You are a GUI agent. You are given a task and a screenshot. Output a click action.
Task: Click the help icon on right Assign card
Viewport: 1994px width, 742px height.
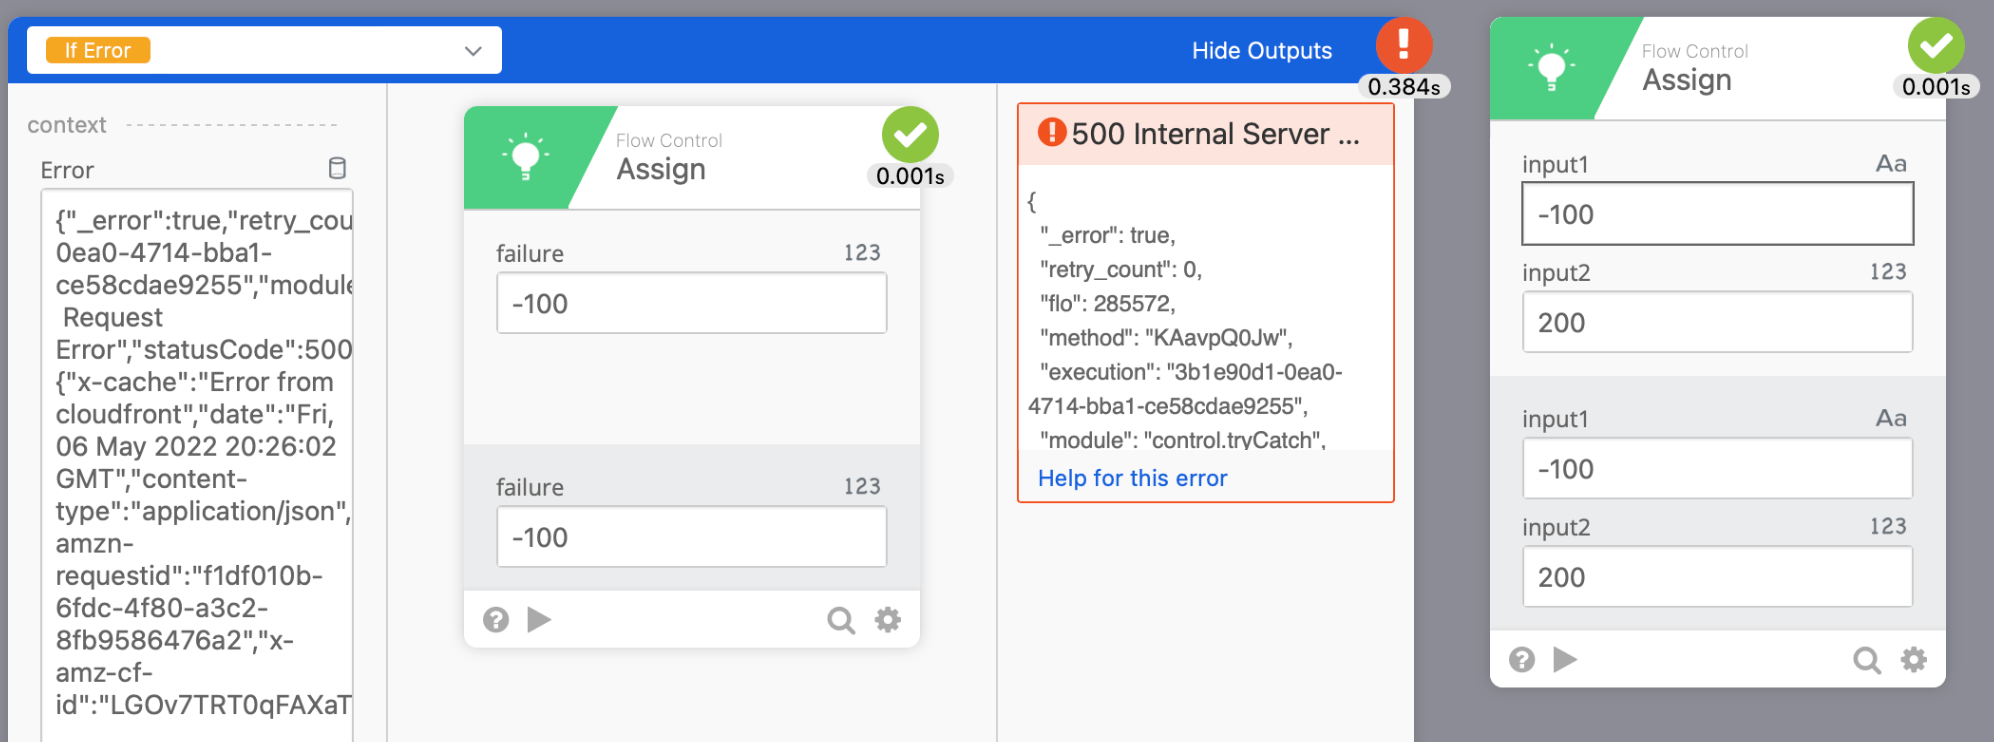1522,660
